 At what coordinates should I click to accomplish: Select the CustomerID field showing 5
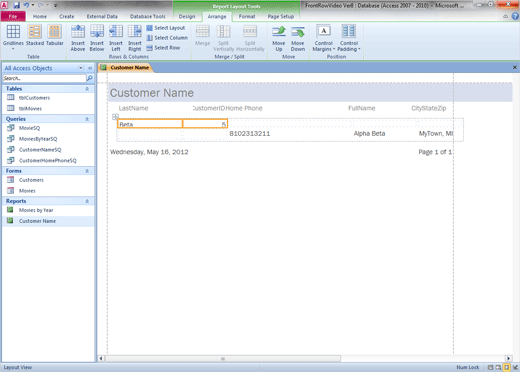coord(205,124)
